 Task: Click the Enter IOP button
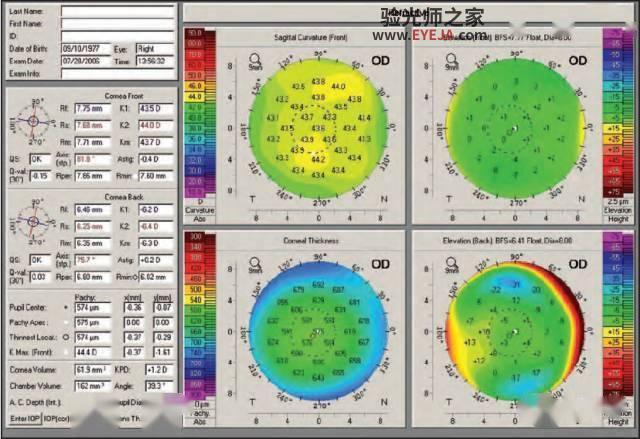coord(25,419)
